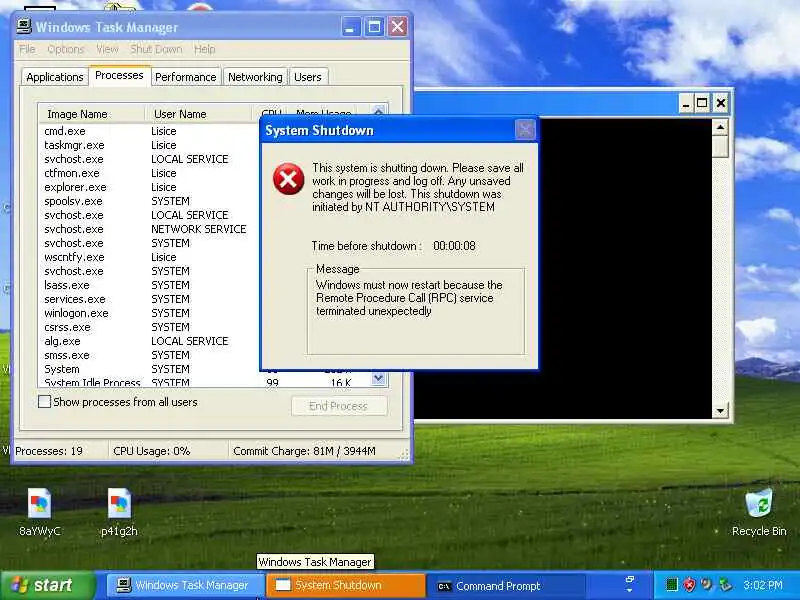800x600 pixels.
Task: Select the System process row
Action: (x=149, y=369)
